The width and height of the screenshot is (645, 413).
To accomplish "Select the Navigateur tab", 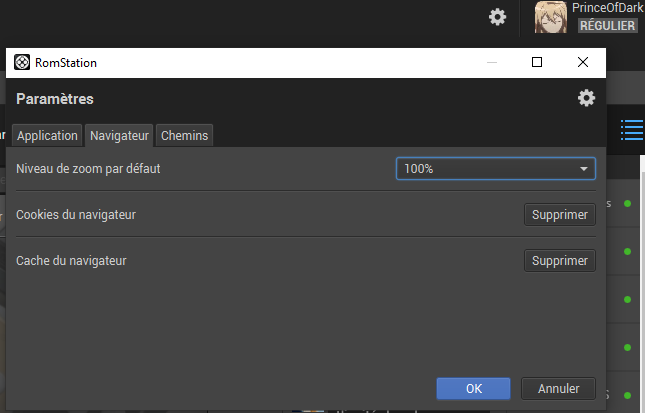I will click(119, 136).
